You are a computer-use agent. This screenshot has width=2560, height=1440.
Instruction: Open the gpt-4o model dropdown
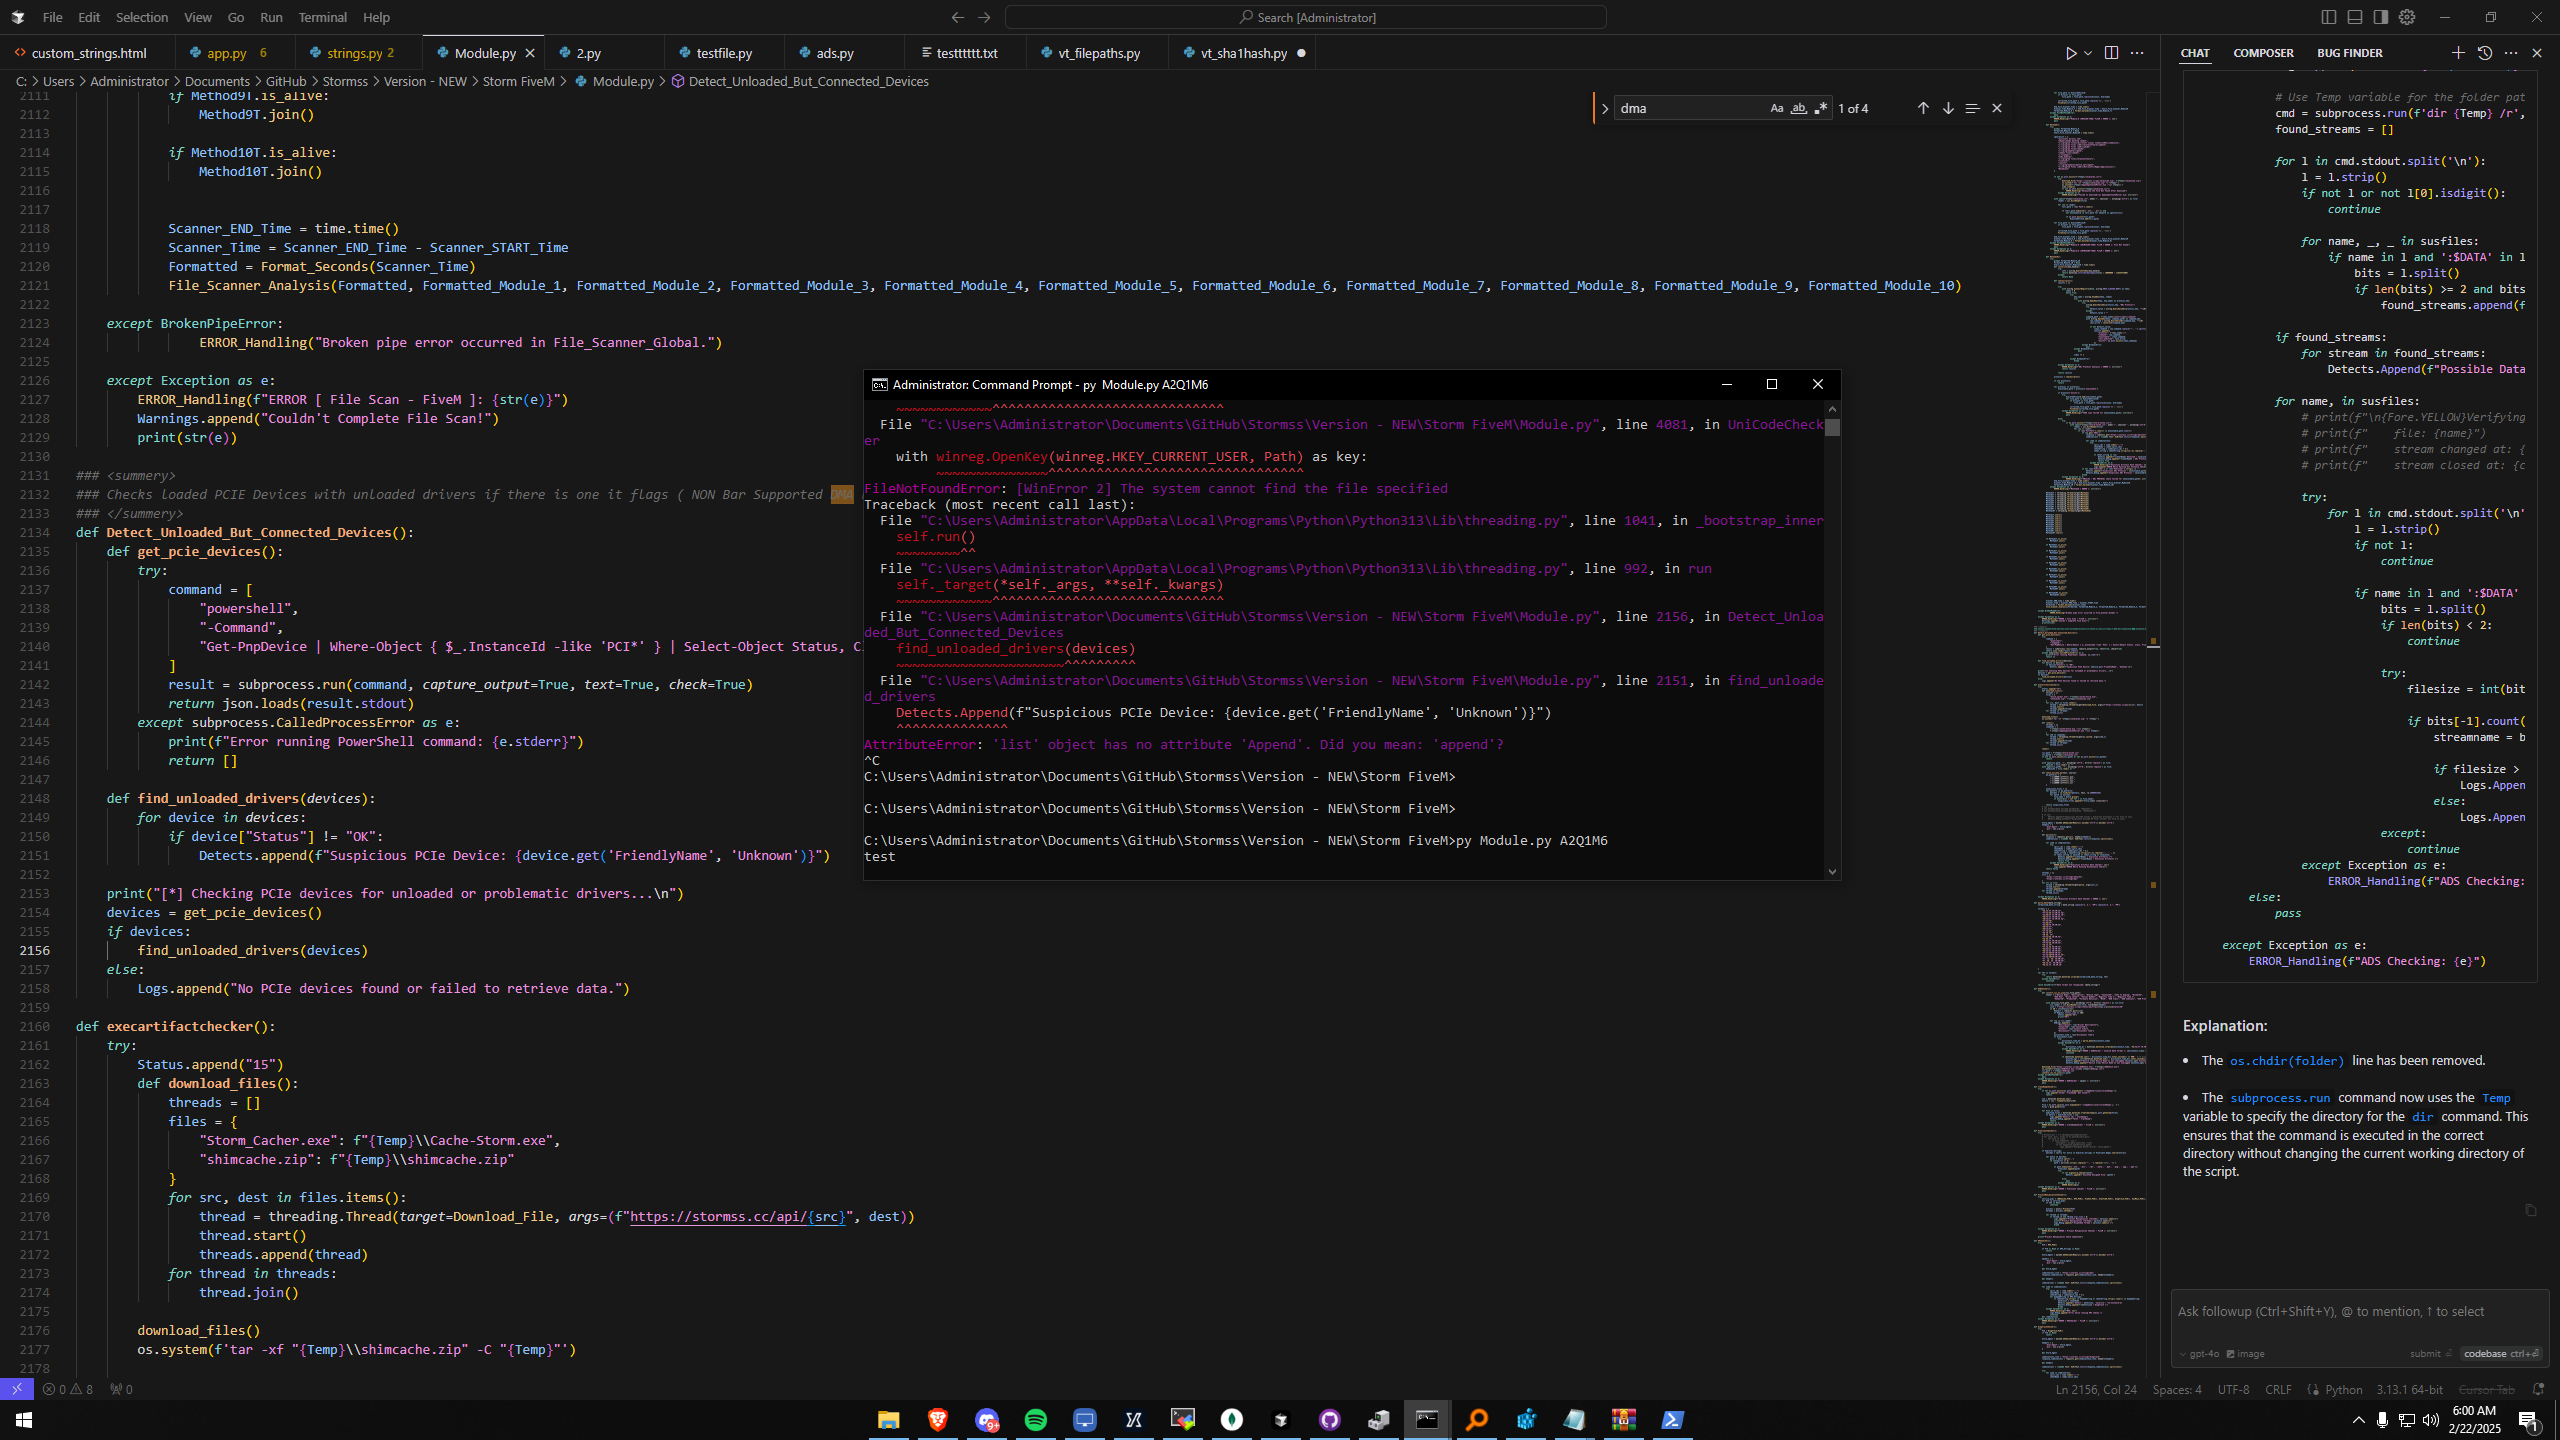[2199, 1354]
